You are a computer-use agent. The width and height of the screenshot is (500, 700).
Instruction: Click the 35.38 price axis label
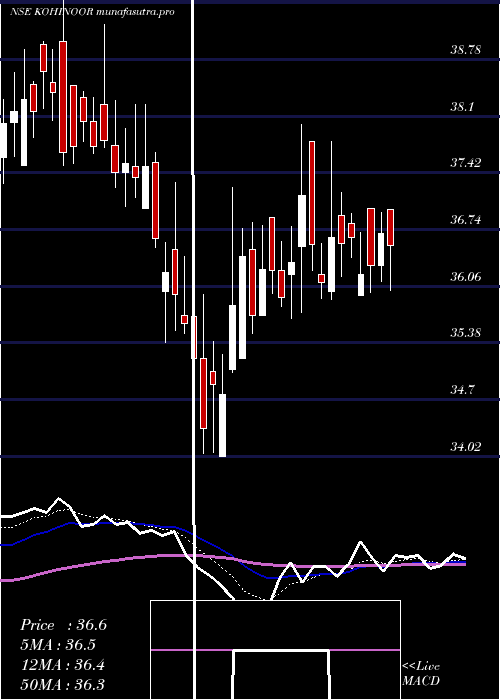click(466, 333)
